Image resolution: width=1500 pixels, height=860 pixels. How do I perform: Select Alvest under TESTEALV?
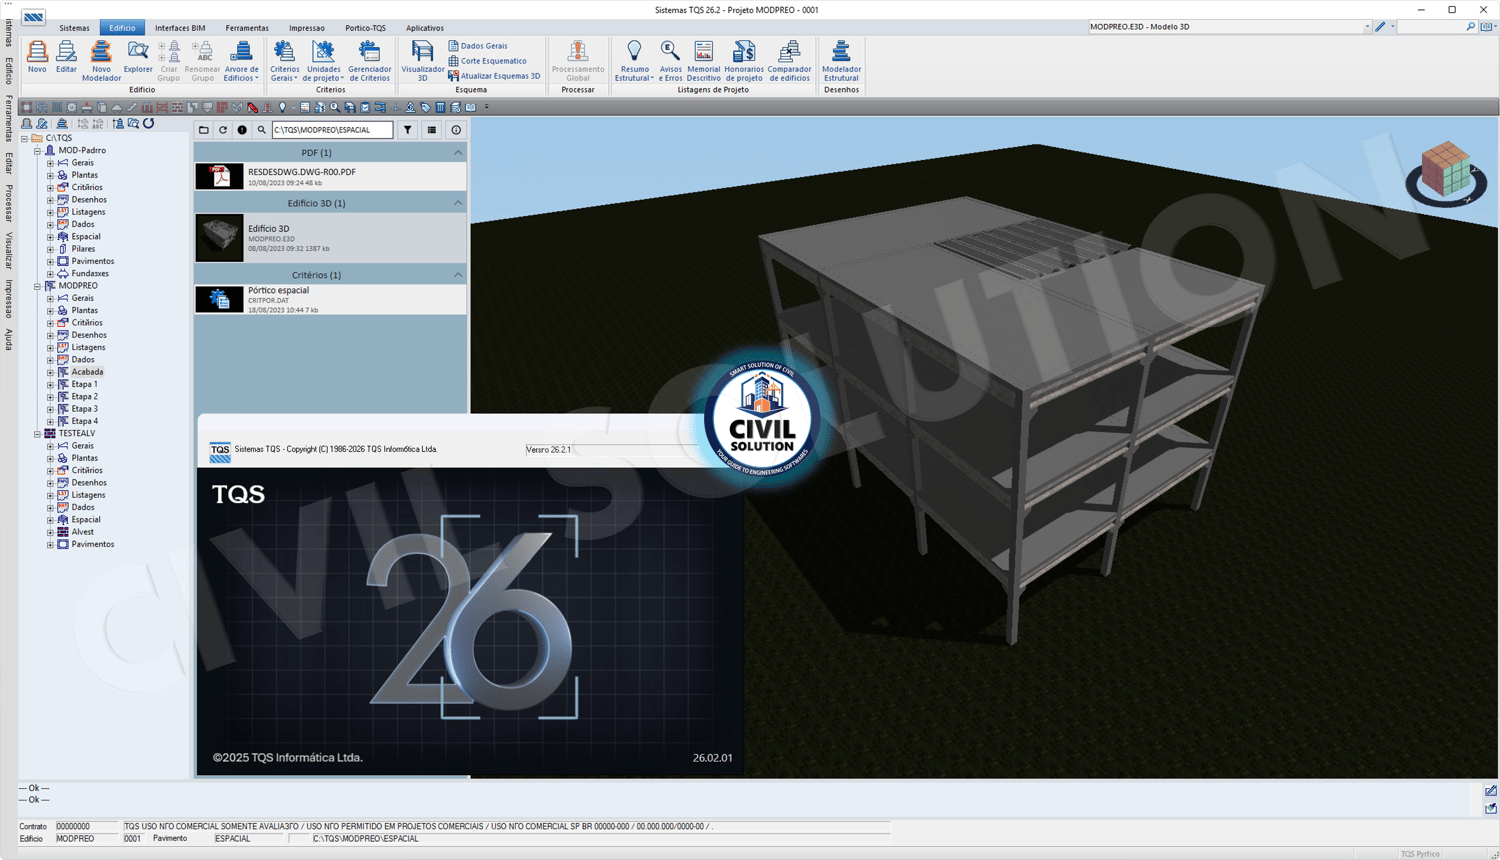coord(83,532)
